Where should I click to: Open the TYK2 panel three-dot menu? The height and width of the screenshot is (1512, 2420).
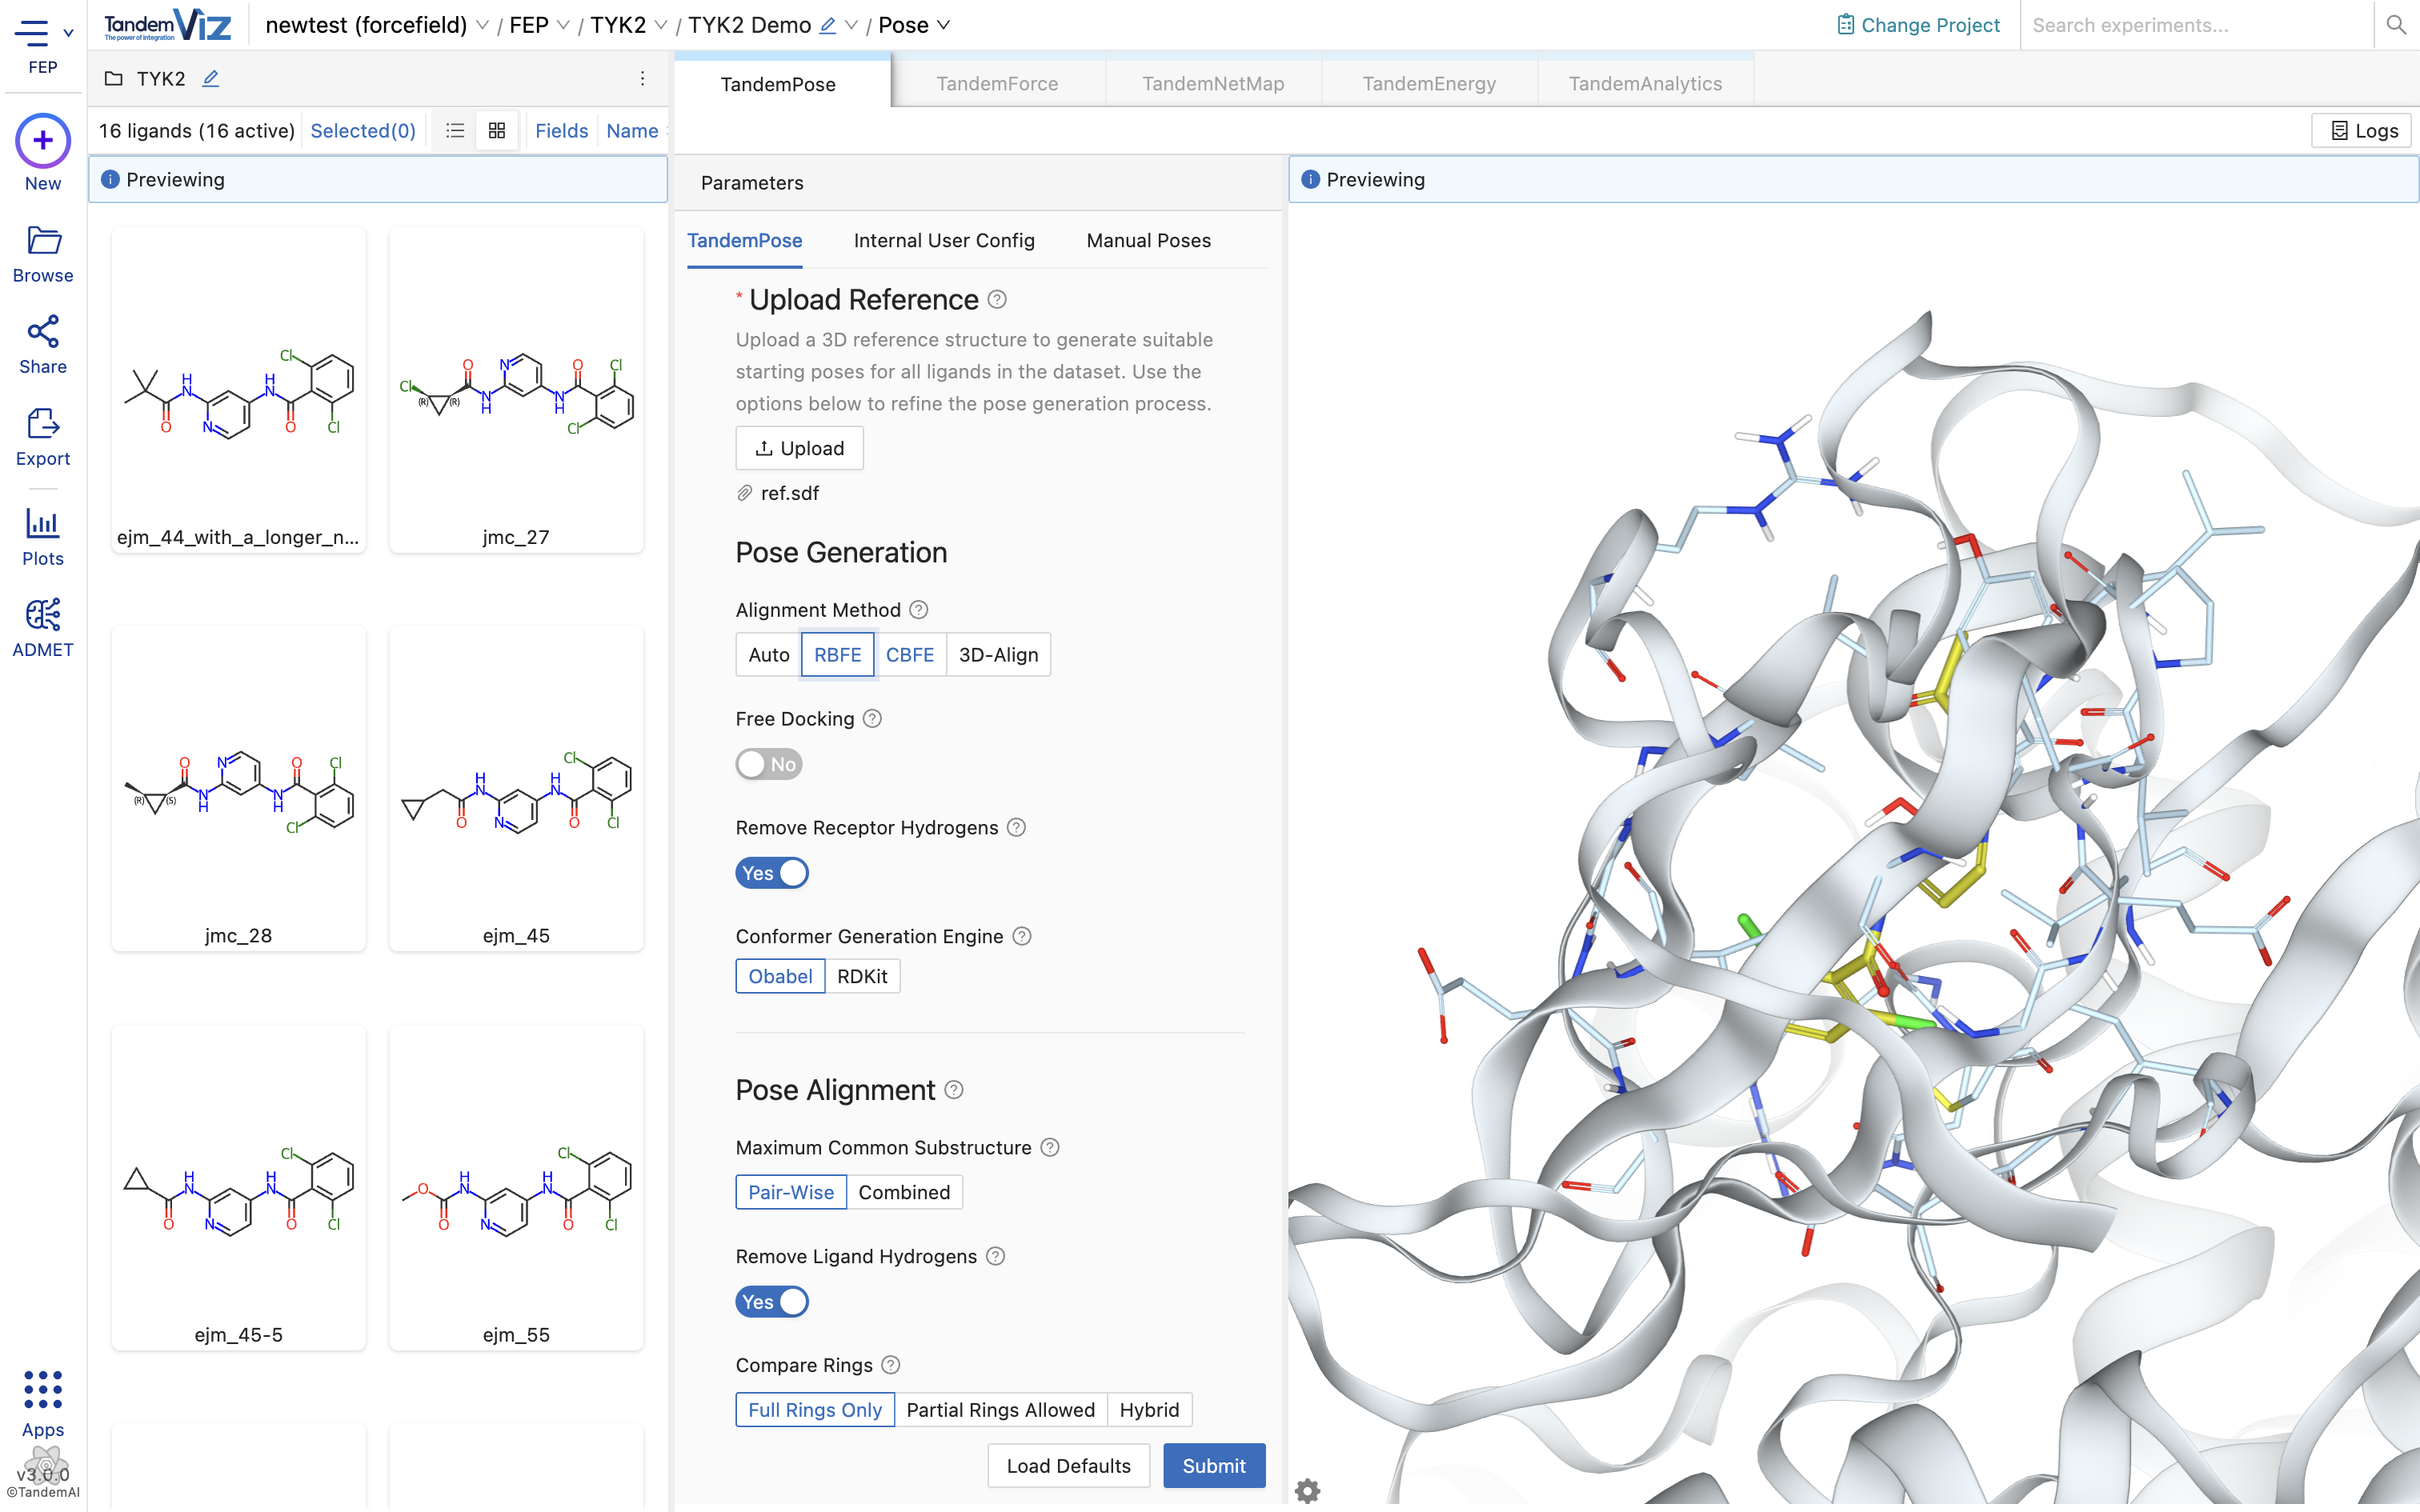pos(642,79)
